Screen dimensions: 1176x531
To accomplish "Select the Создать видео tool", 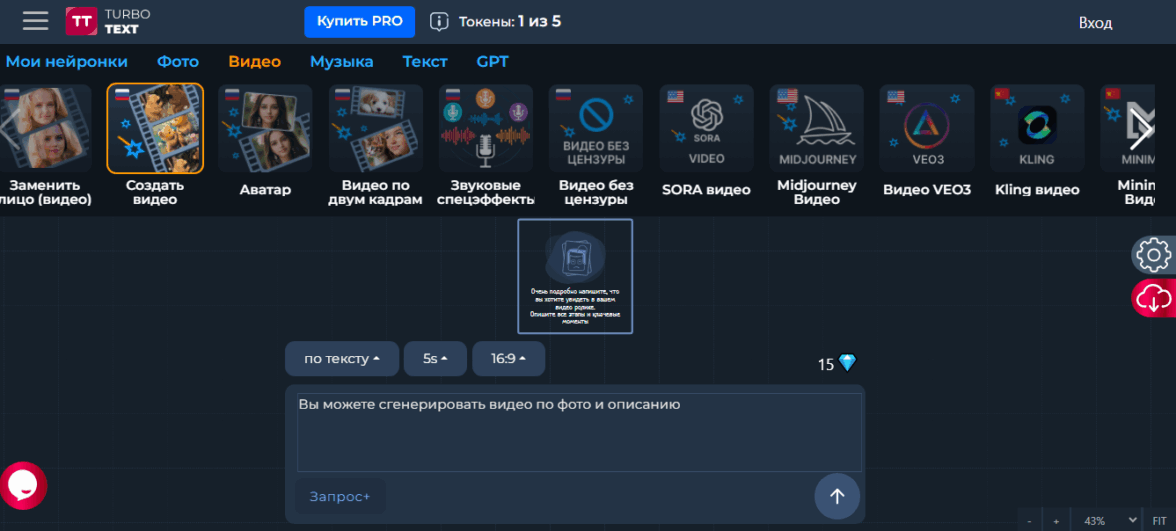I will pyautogui.click(x=155, y=146).
